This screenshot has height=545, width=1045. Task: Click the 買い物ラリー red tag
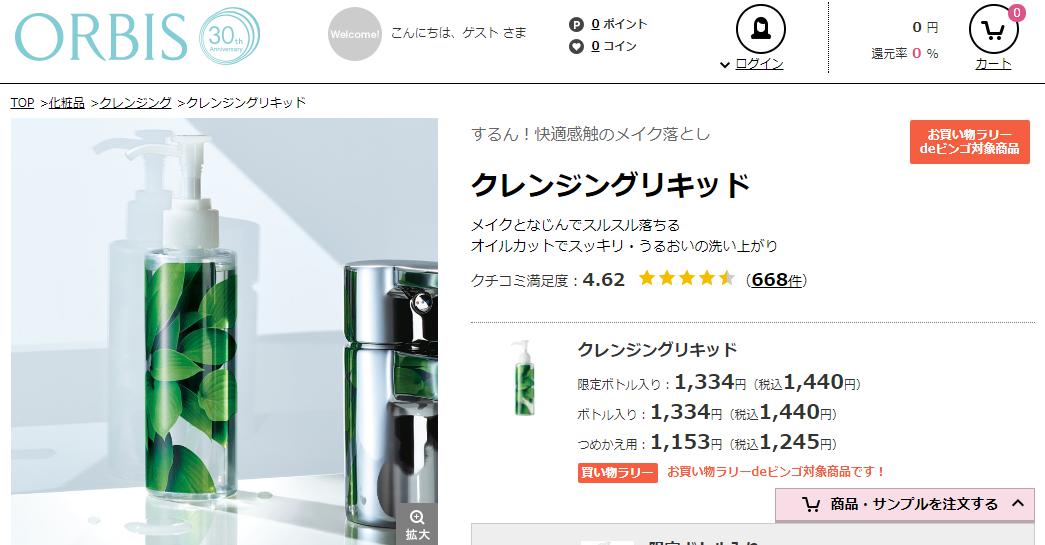(x=617, y=472)
